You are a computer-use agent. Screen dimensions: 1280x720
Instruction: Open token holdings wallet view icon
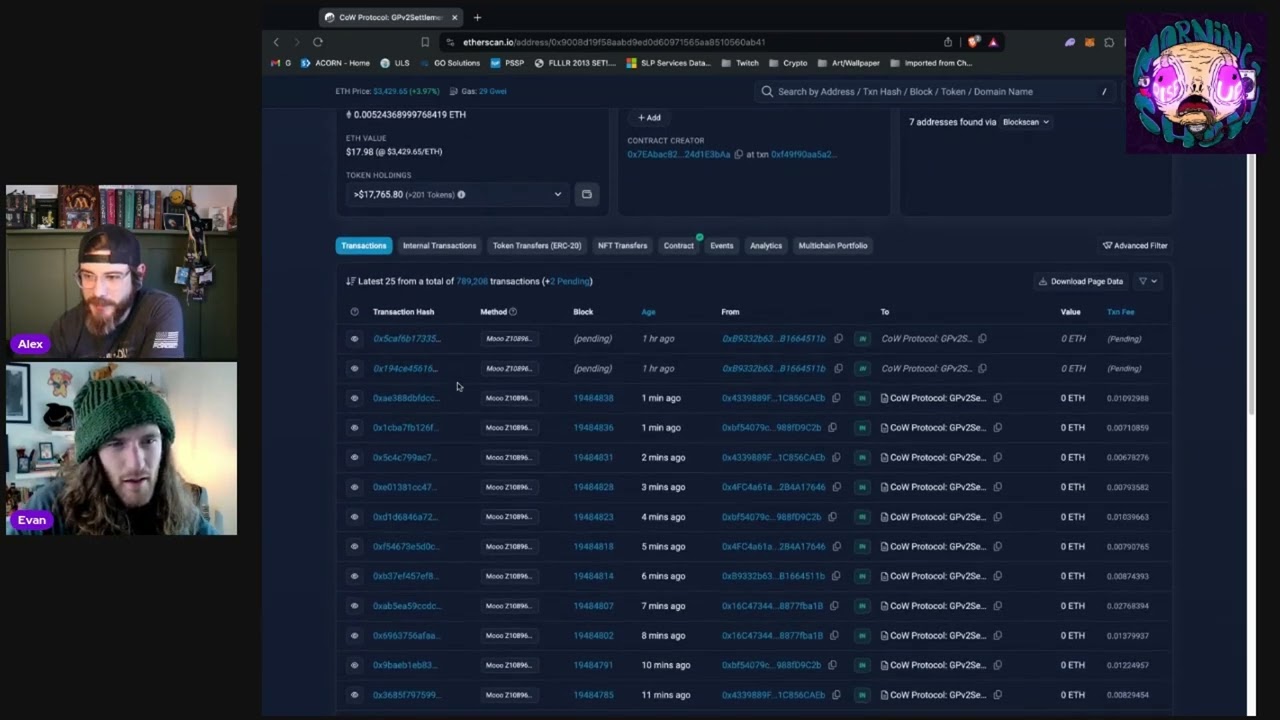coord(587,194)
